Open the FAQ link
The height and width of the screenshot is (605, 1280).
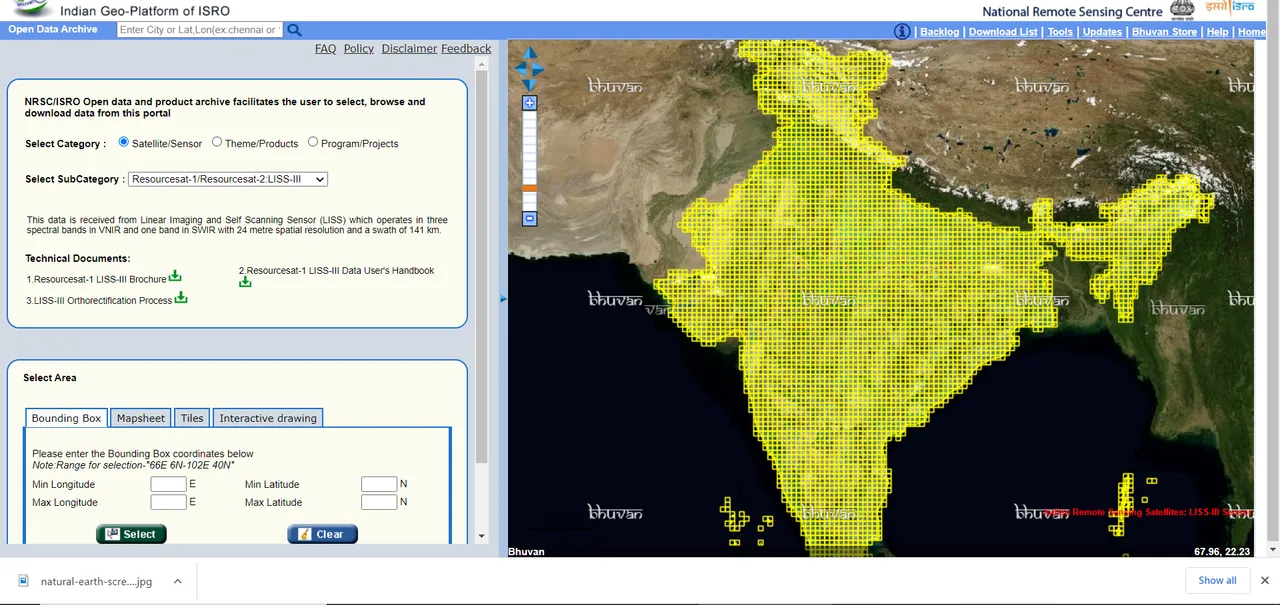(325, 48)
